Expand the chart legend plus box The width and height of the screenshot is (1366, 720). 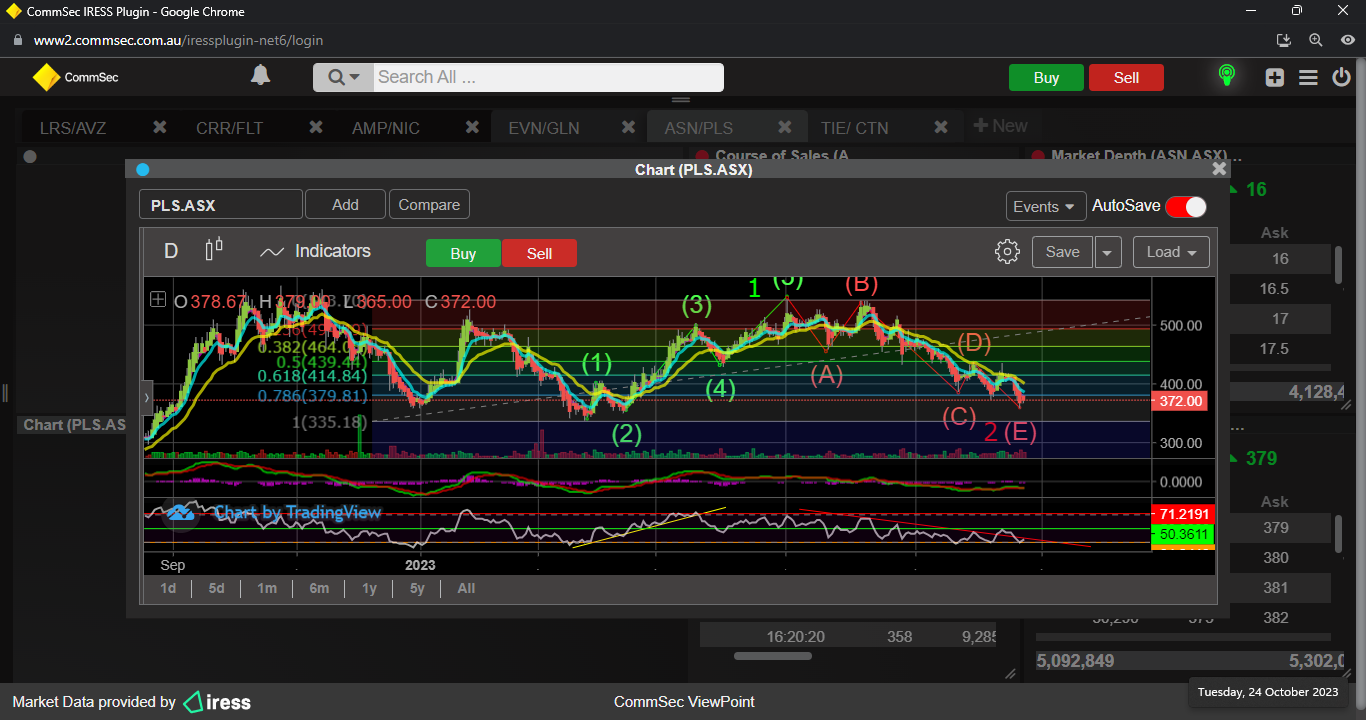(x=158, y=299)
